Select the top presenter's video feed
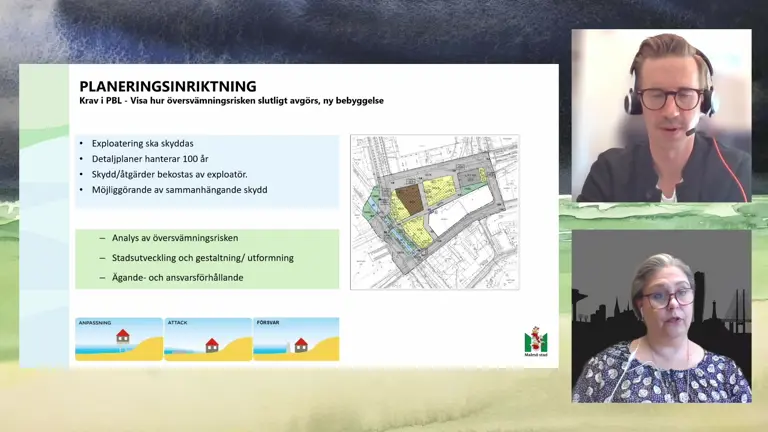Screen dimensions: 768x432 coord(661,115)
